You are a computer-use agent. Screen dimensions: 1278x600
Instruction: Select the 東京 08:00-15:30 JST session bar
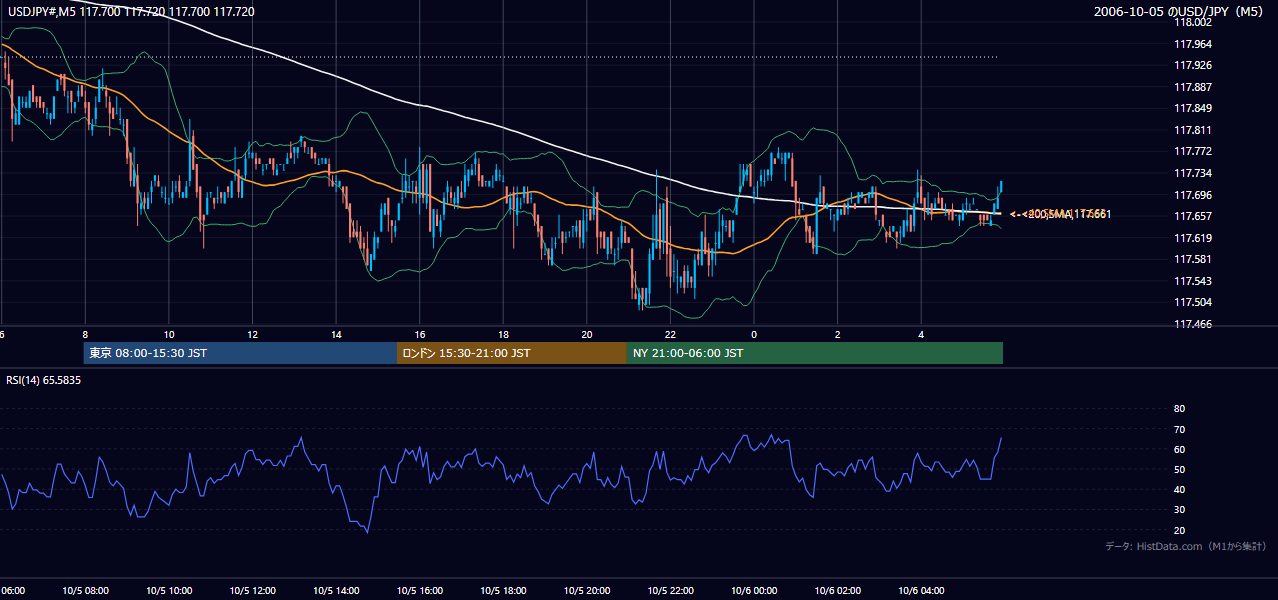240,353
